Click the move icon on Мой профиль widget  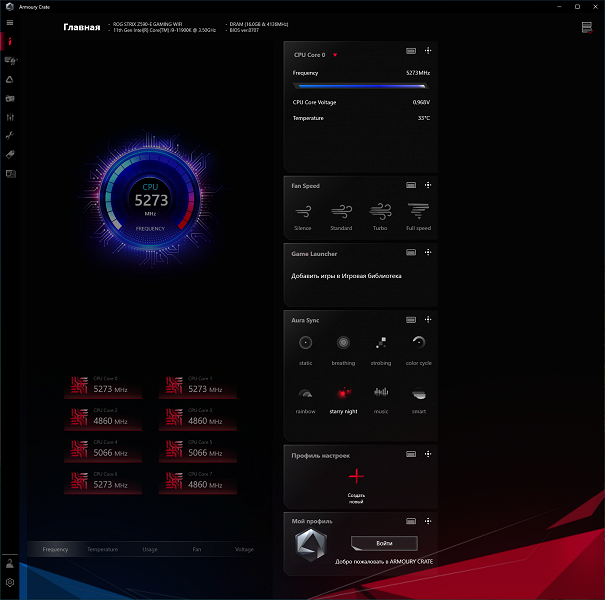pos(428,521)
